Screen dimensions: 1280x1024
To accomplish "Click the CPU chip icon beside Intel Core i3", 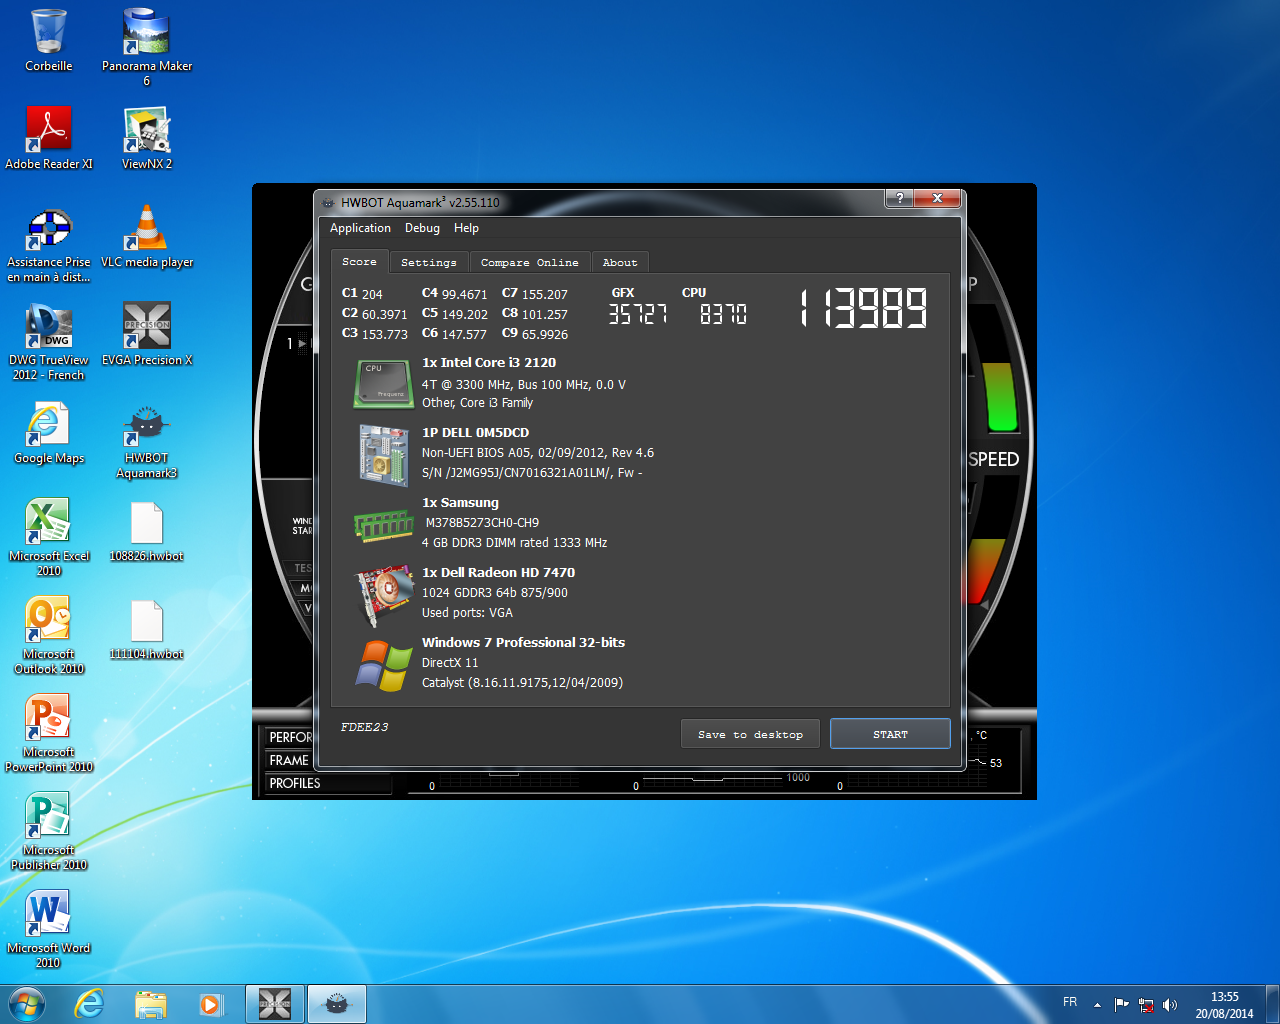I will click(x=384, y=384).
